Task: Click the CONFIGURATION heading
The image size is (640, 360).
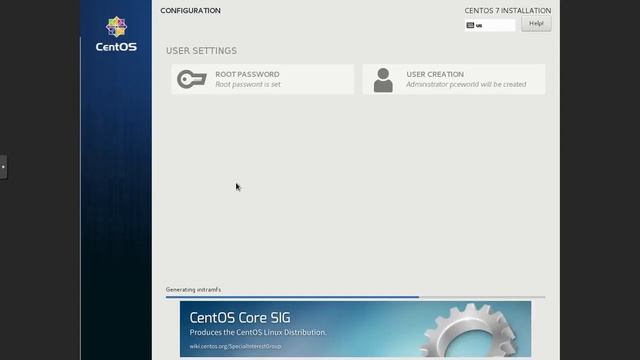Action: pyautogui.click(x=190, y=11)
